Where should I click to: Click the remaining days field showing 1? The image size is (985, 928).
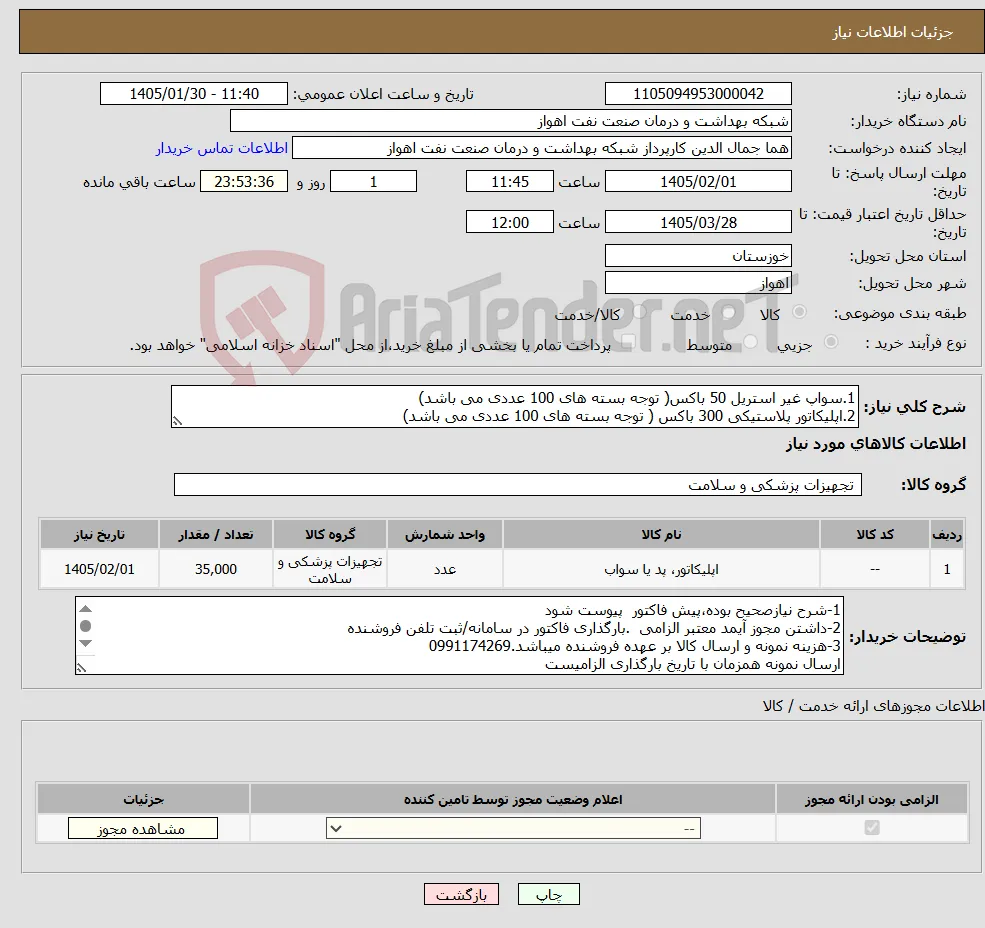pos(373,182)
